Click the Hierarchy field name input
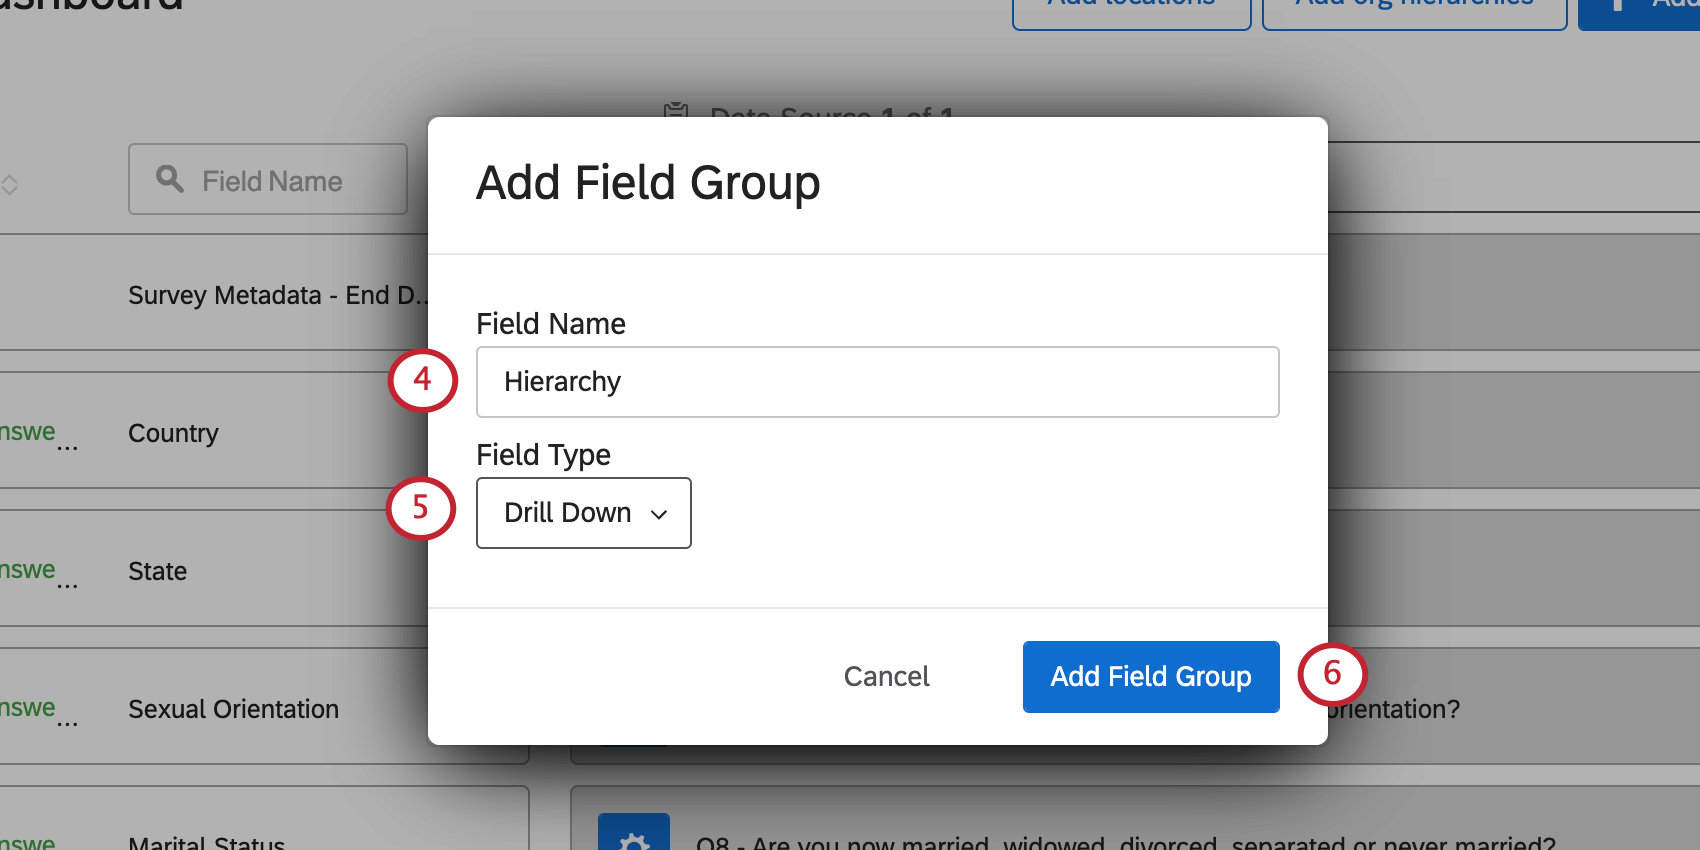 [x=877, y=382]
